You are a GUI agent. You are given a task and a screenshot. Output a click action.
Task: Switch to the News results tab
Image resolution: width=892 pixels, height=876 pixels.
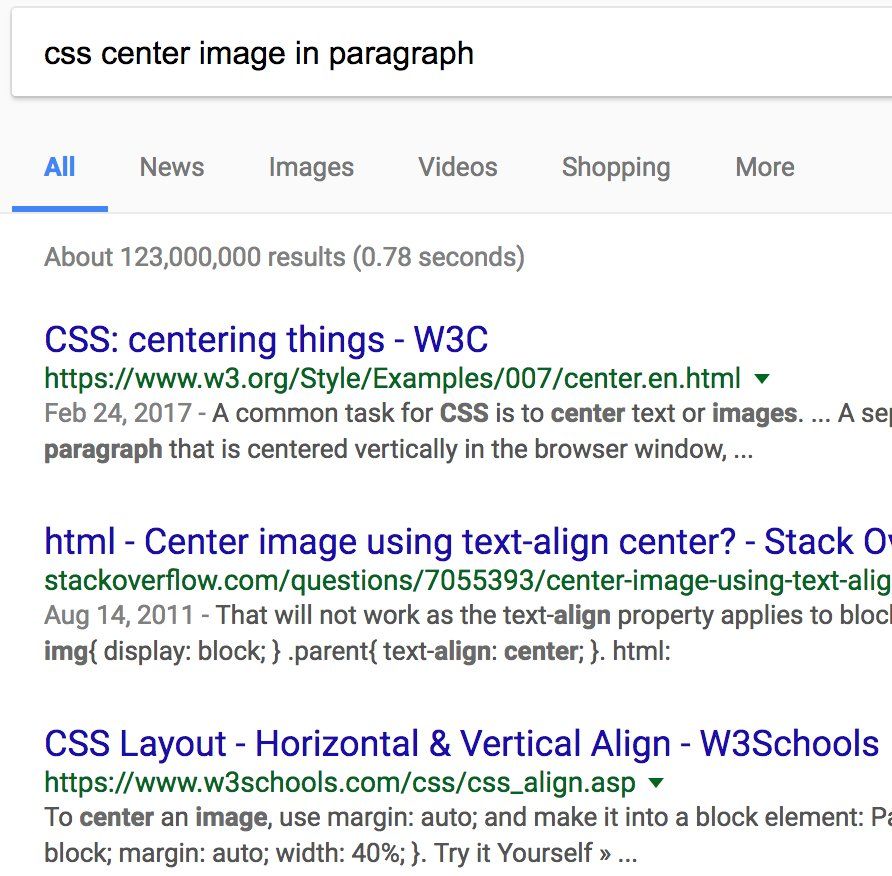(172, 167)
